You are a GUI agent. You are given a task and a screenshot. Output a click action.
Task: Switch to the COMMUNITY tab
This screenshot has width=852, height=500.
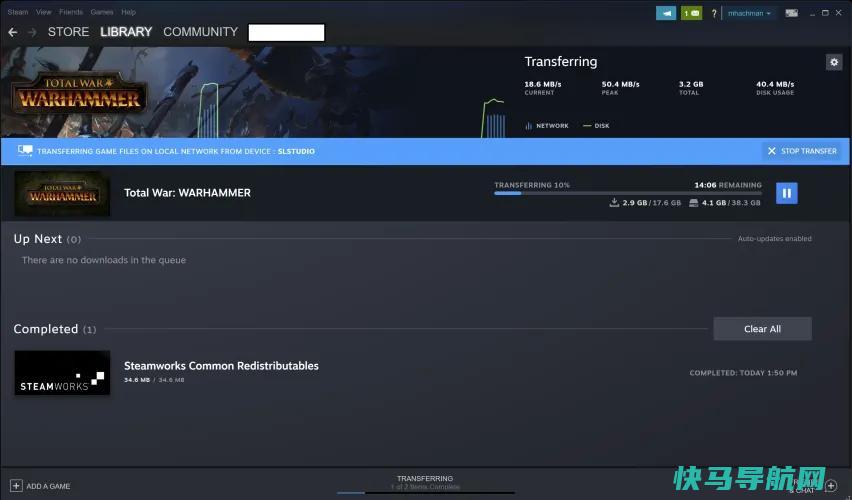tap(201, 32)
